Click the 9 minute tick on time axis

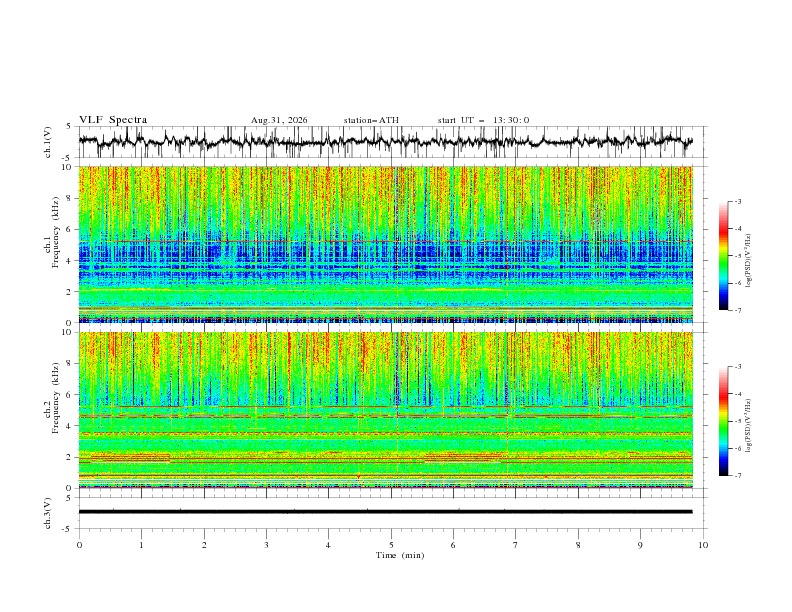tap(640, 545)
